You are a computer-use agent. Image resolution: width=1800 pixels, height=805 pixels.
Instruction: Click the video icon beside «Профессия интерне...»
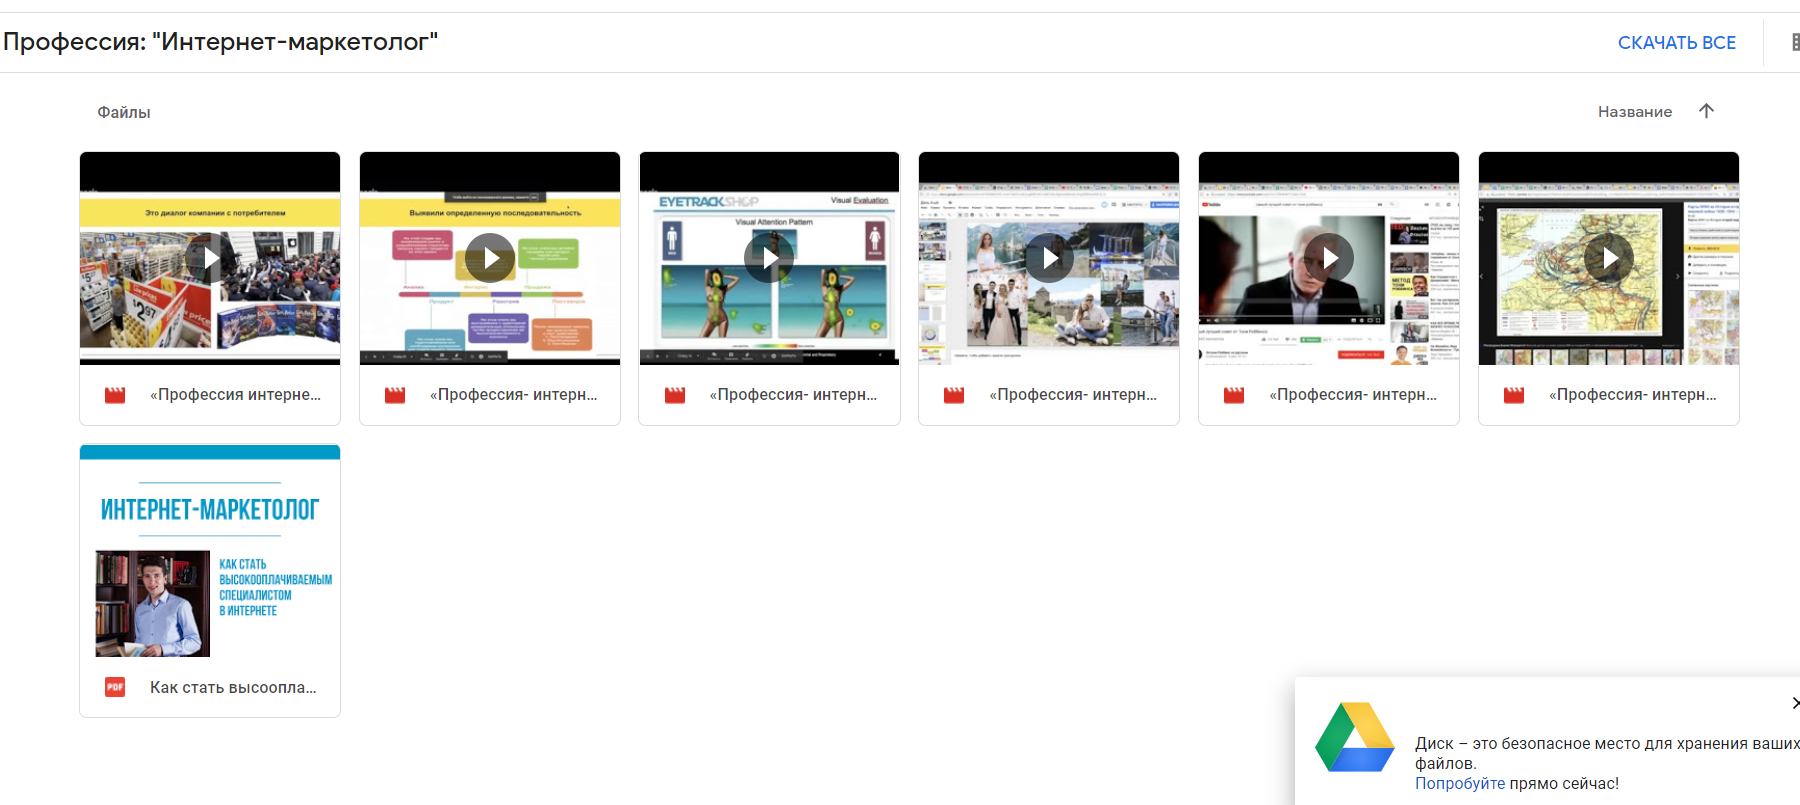coord(115,395)
